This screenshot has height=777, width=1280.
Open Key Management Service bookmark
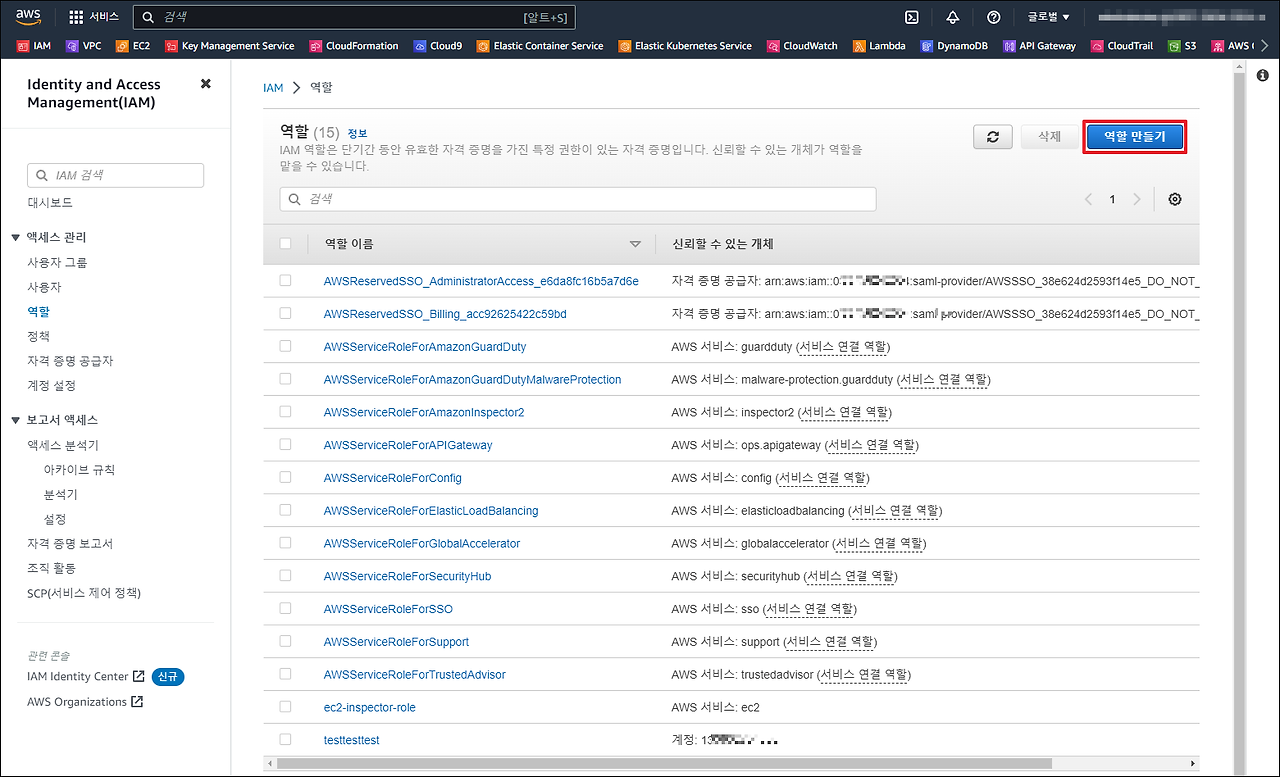point(230,46)
